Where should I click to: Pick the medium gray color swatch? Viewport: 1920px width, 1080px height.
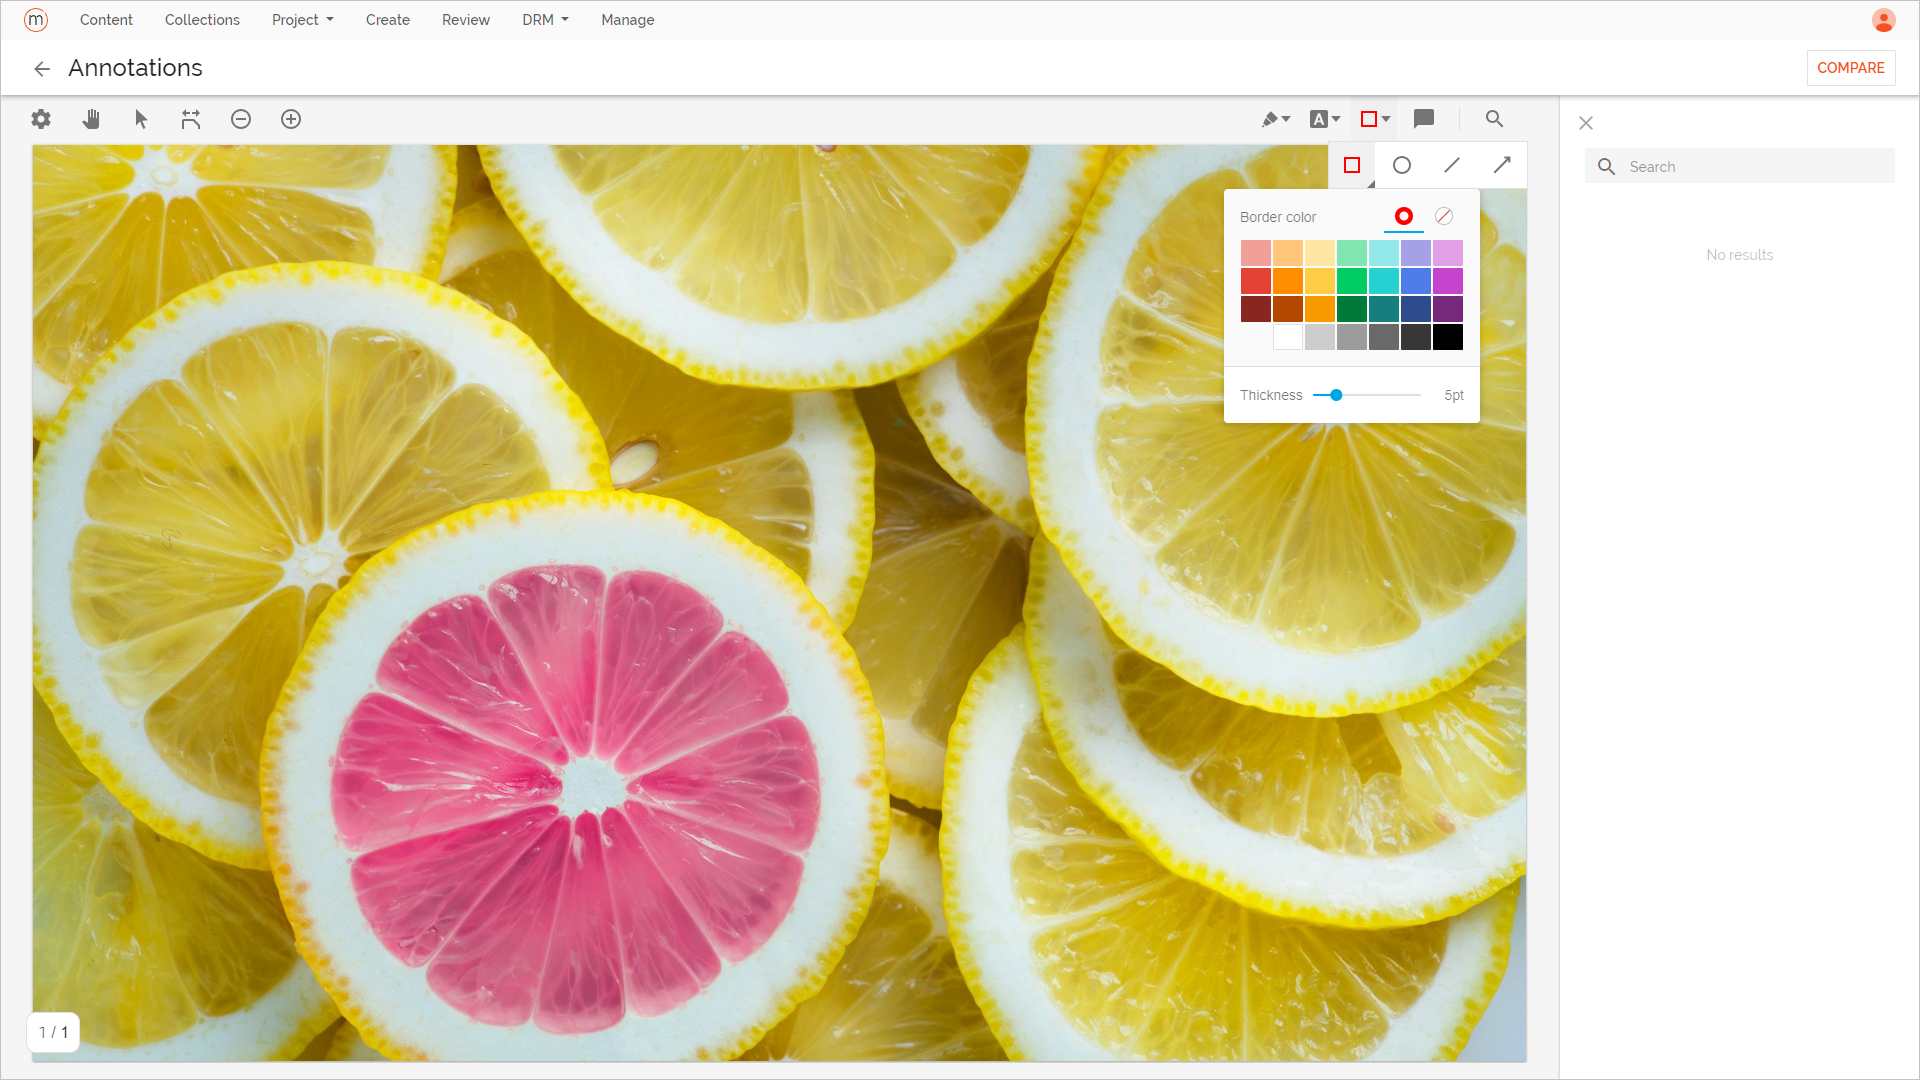1352,337
